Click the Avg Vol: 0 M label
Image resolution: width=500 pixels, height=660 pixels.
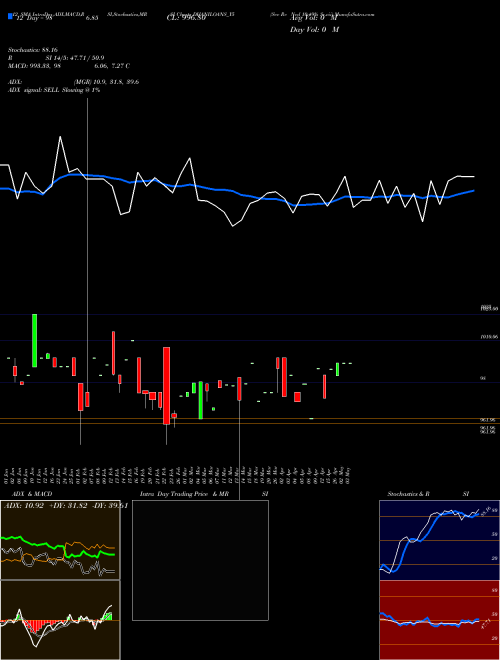pyautogui.click(x=314, y=19)
